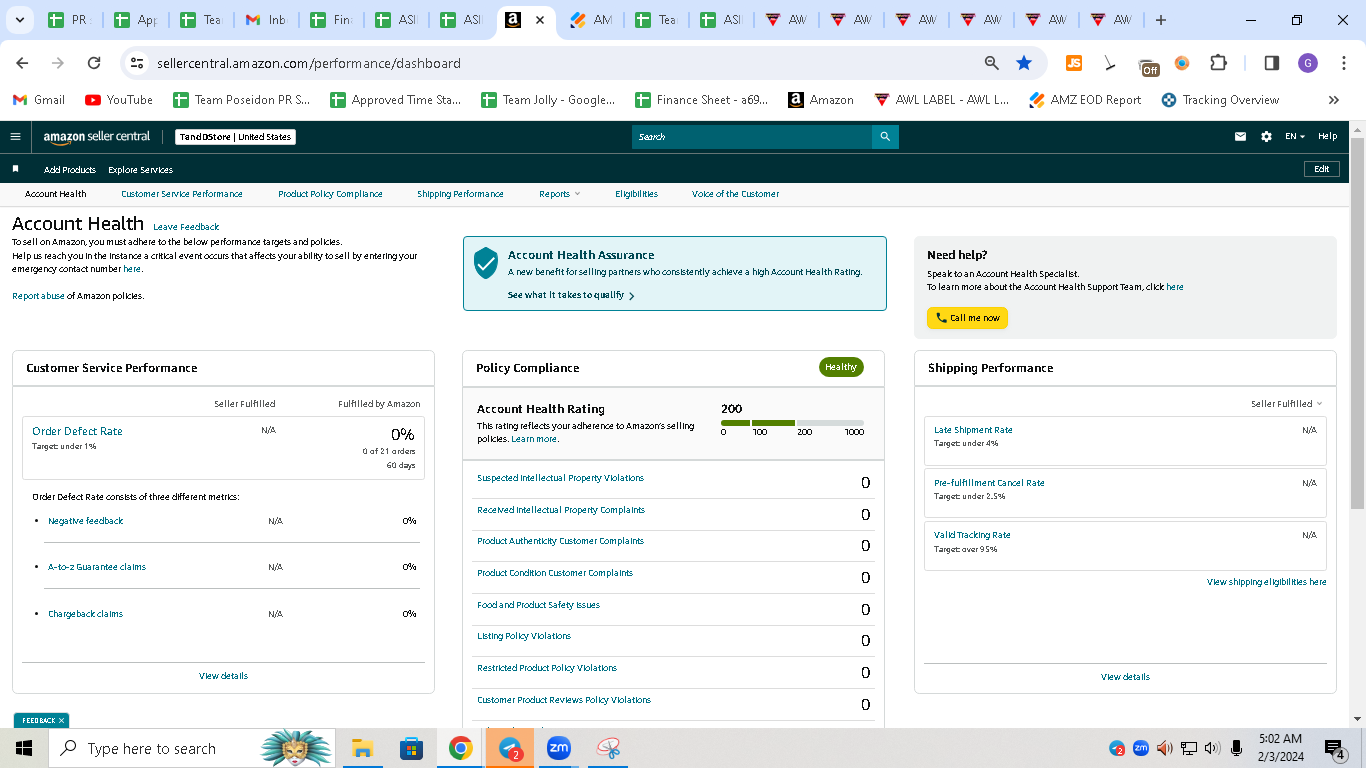Go to the Shipping Performance tab
The width and height of the screenshot is (1366, 768).
click(x=460, y=194)
